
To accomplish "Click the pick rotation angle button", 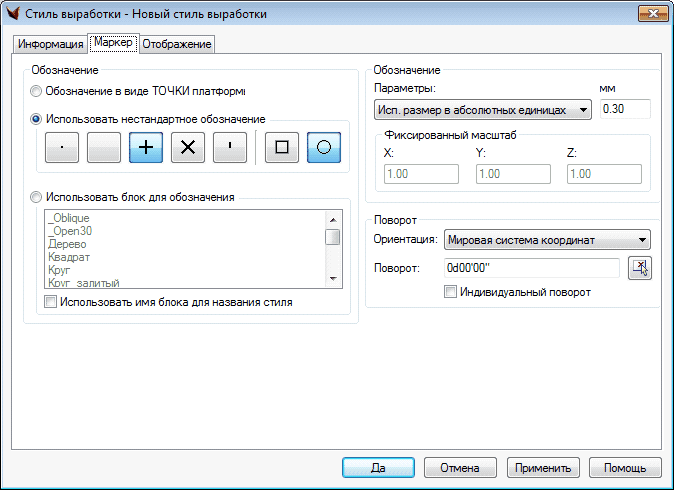I will point(639,267).
